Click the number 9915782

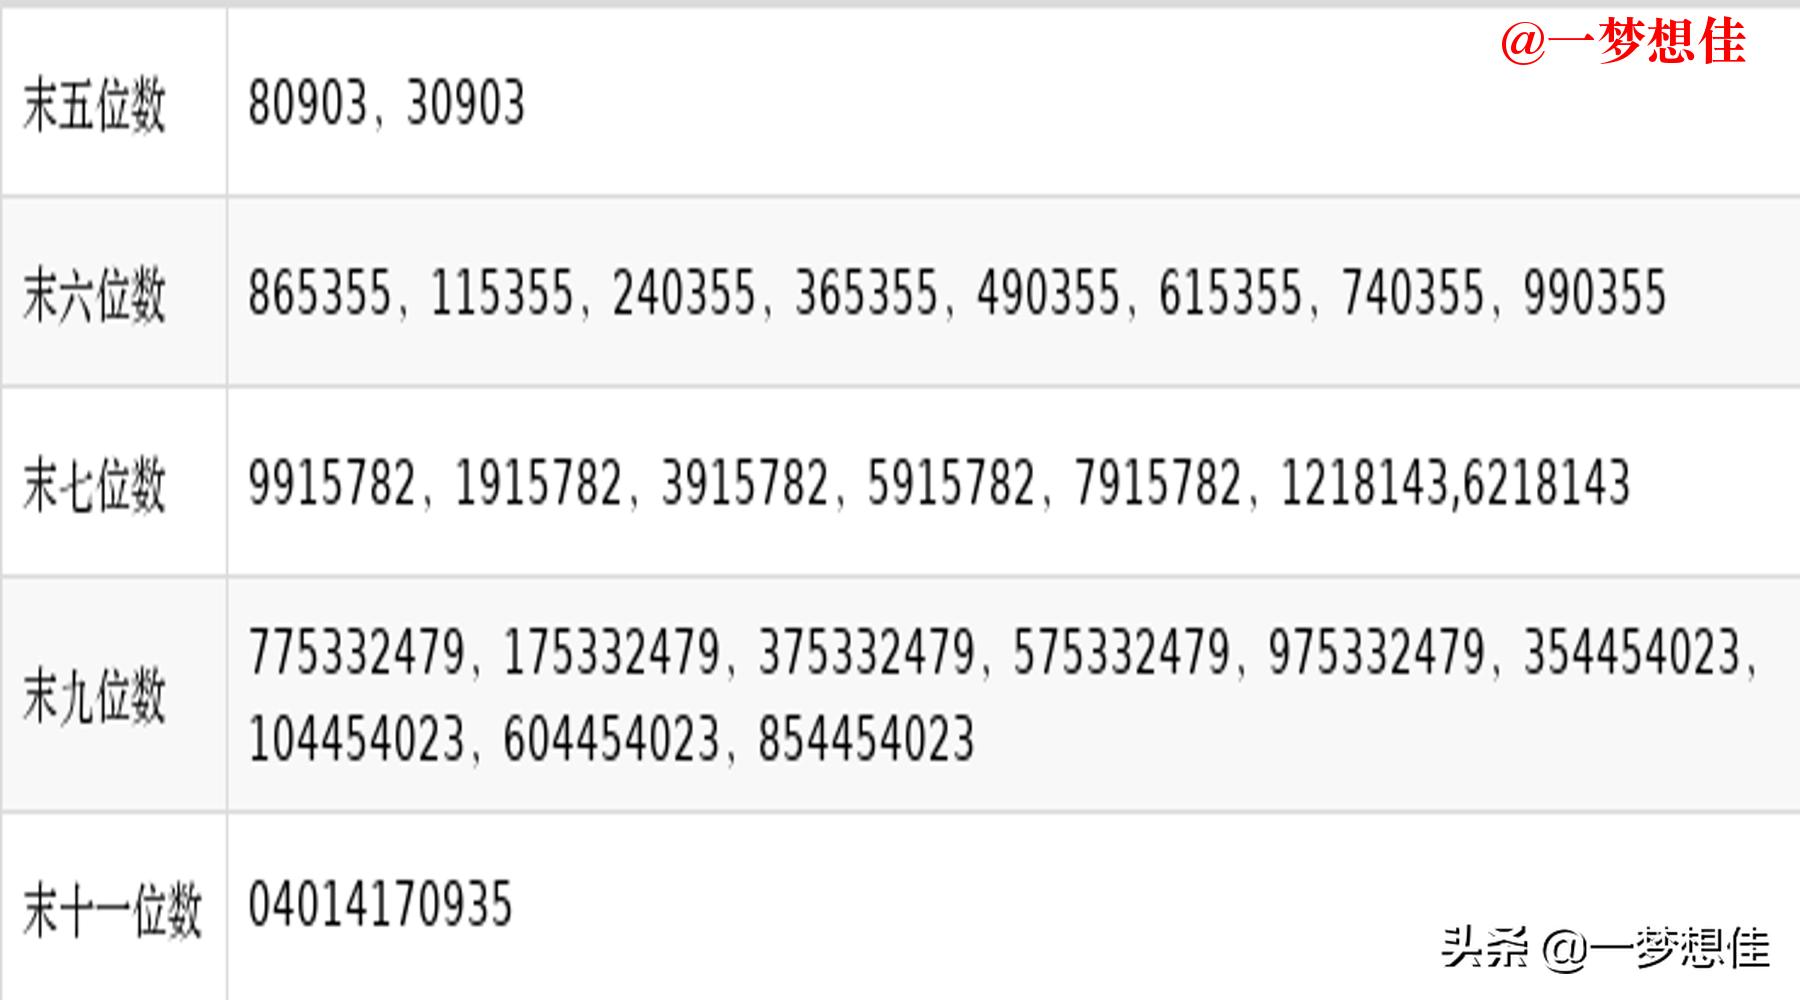pyautogui.click(x=331, y=482)
